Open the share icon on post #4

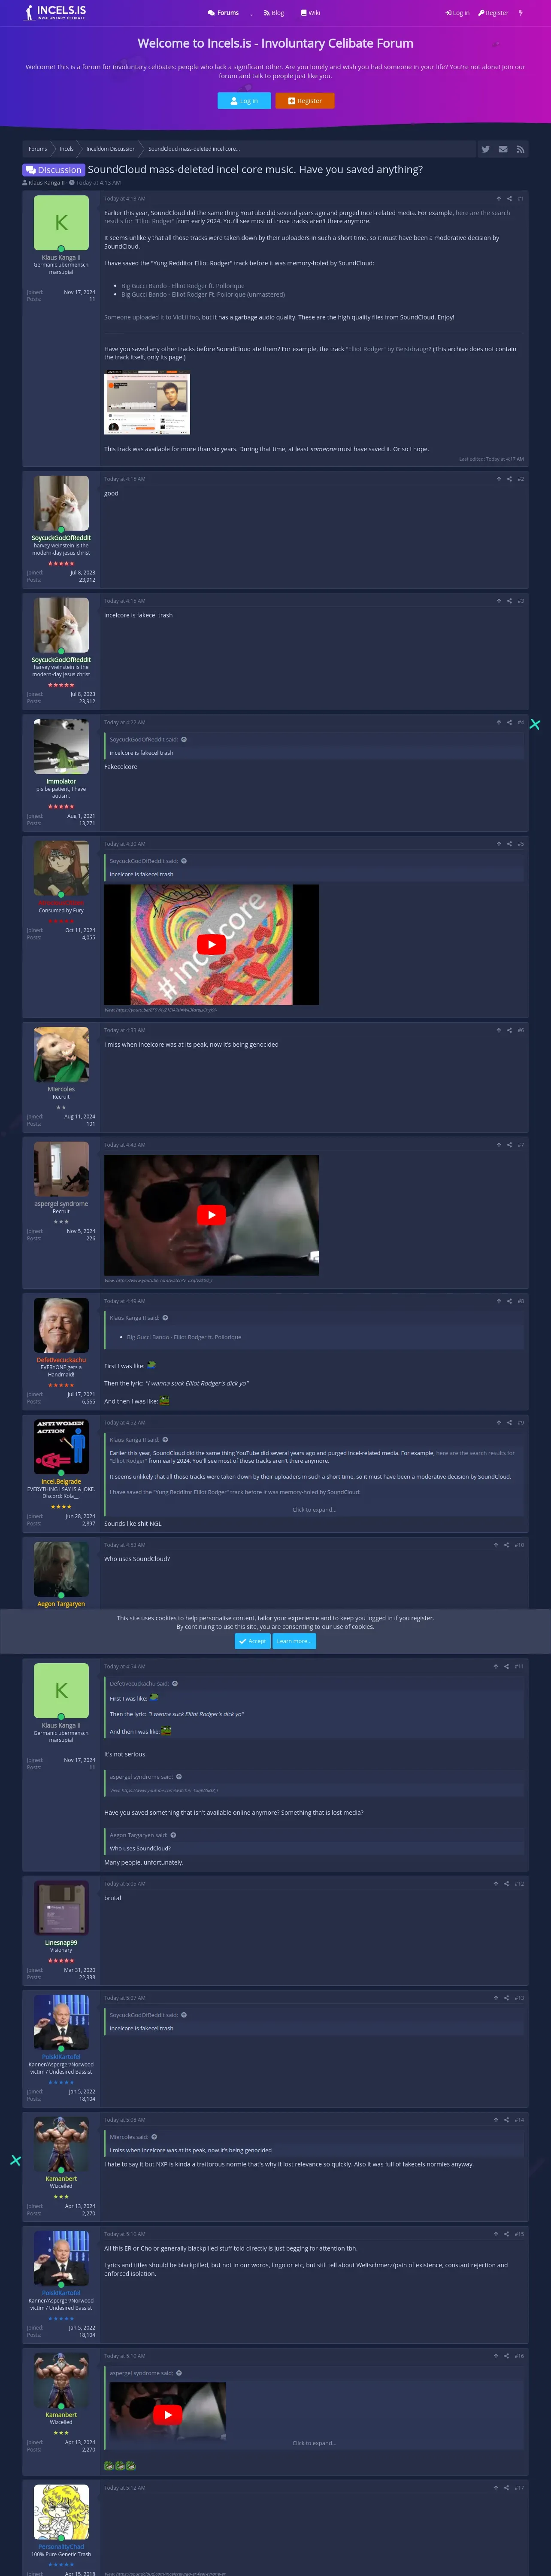coord(509,722)
